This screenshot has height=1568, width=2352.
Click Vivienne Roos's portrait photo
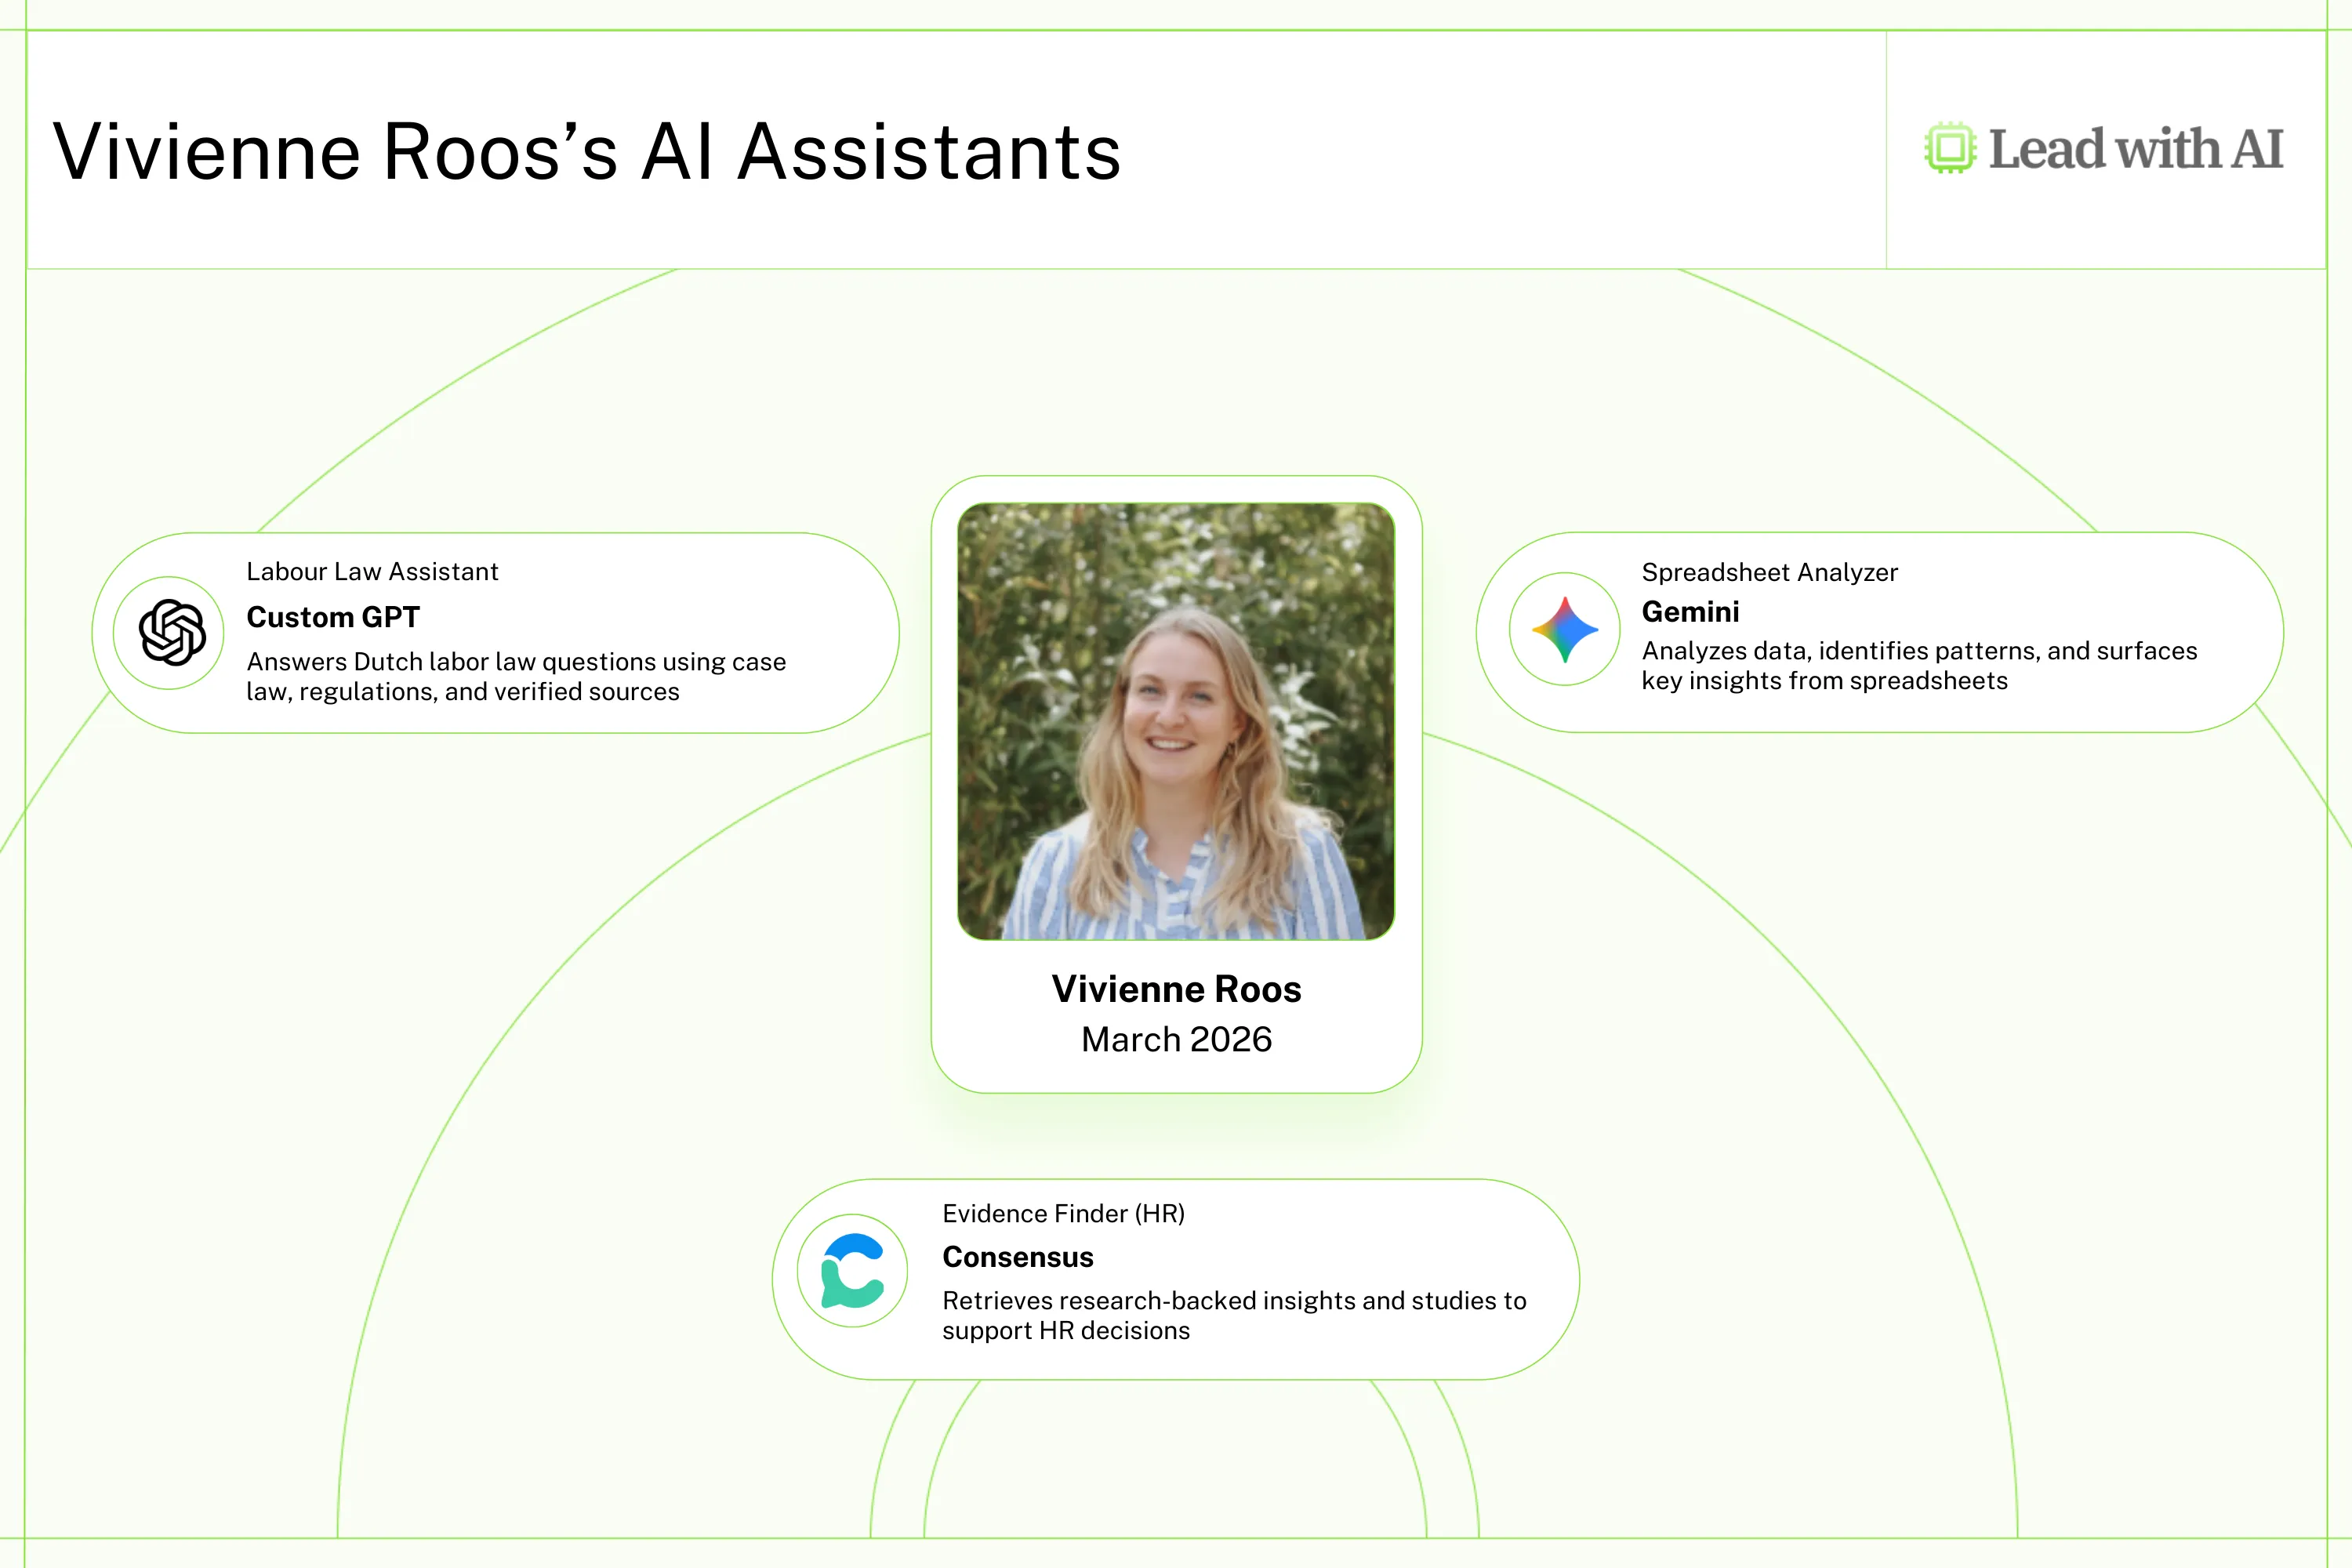pyautogui.click(x=1176, y=721)
